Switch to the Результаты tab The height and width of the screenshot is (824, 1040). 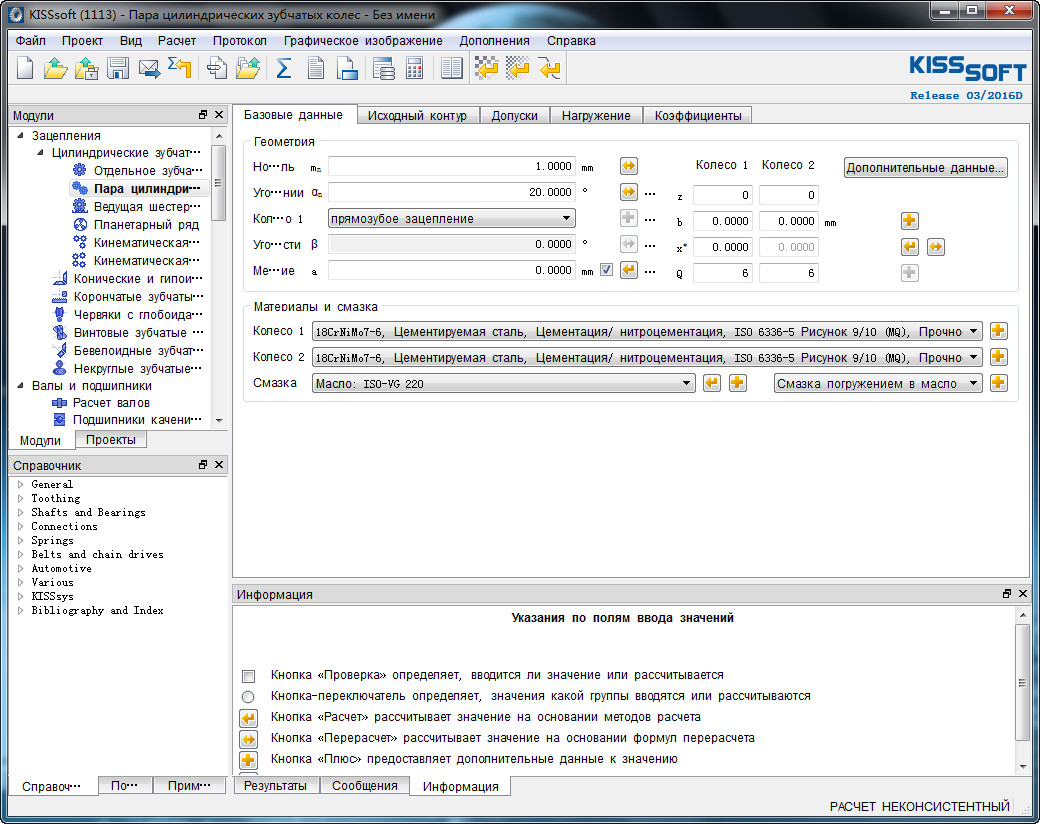coord(275,786)
